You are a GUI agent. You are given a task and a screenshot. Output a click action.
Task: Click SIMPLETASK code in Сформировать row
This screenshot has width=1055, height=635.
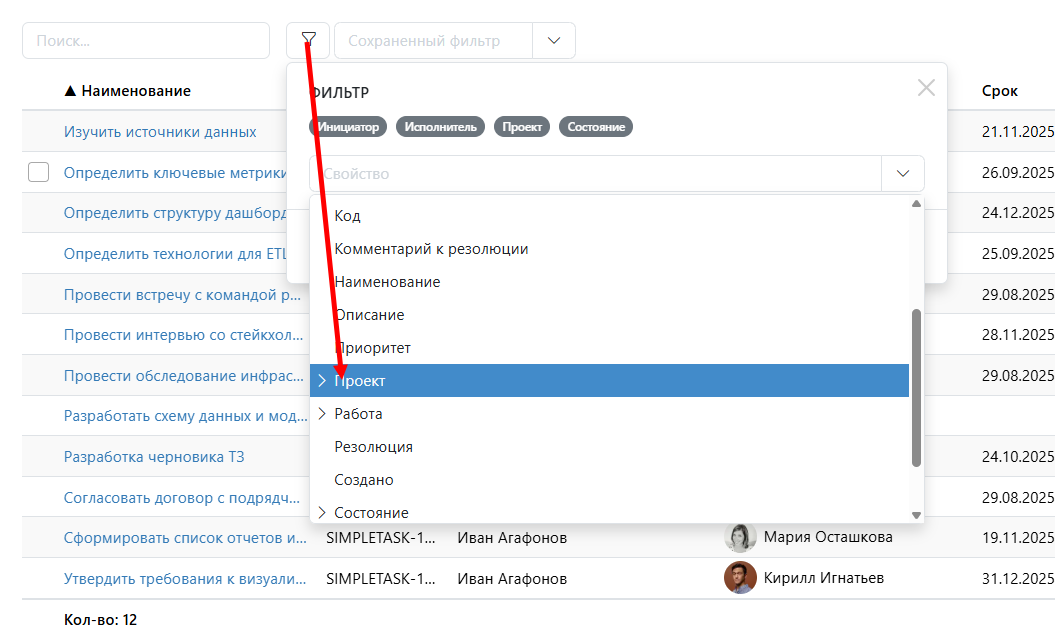click(x=381, y=538)
